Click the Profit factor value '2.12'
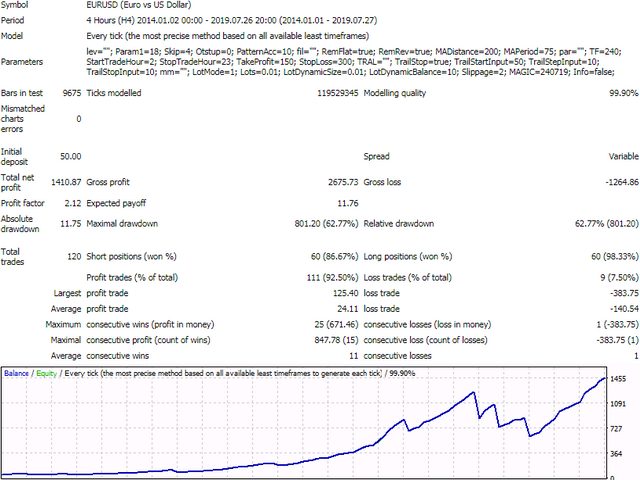The height and width of the screenshot is (480, 640). [73, 203]
